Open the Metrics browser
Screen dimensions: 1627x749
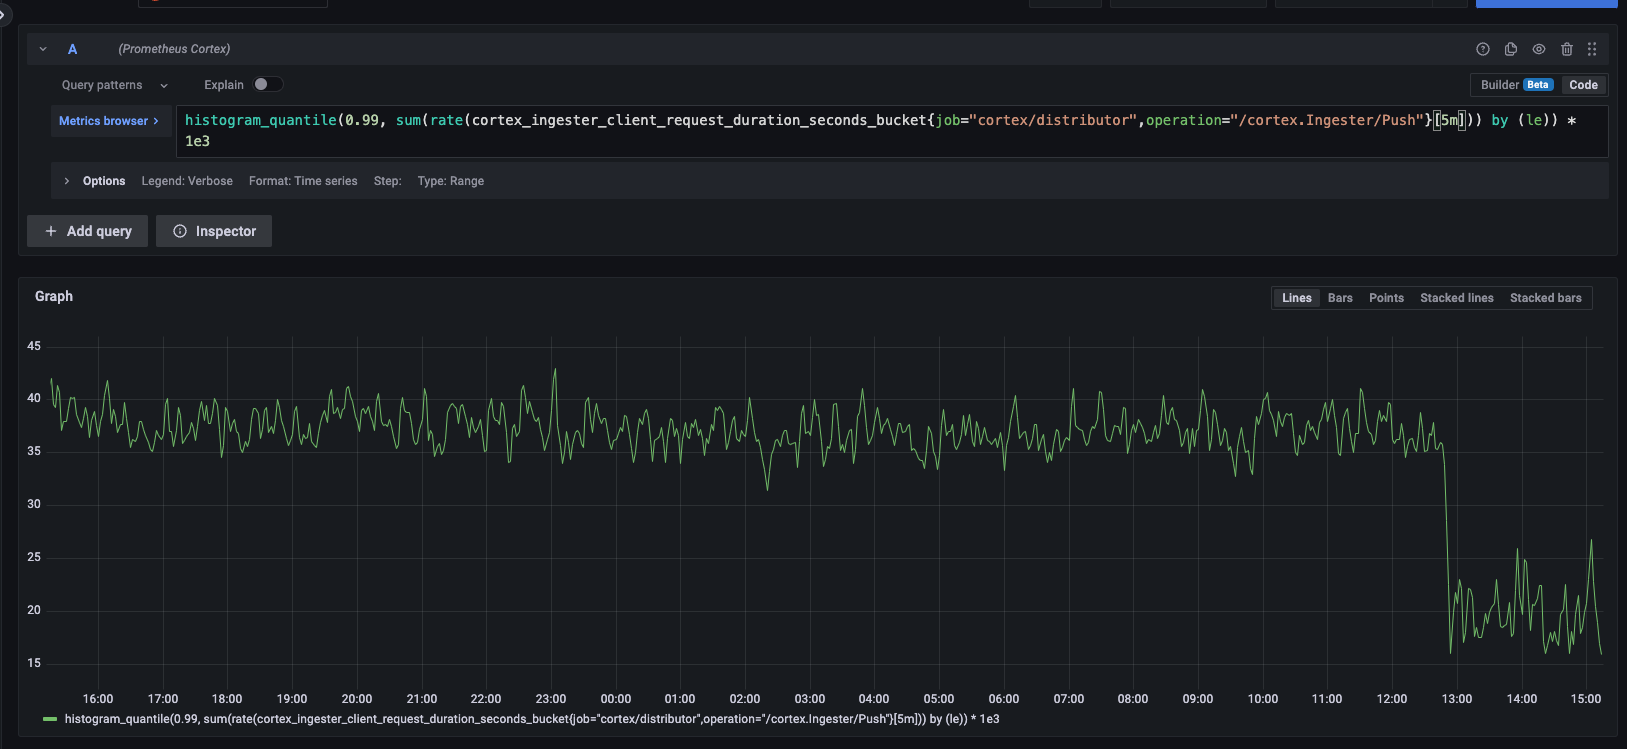109,121
